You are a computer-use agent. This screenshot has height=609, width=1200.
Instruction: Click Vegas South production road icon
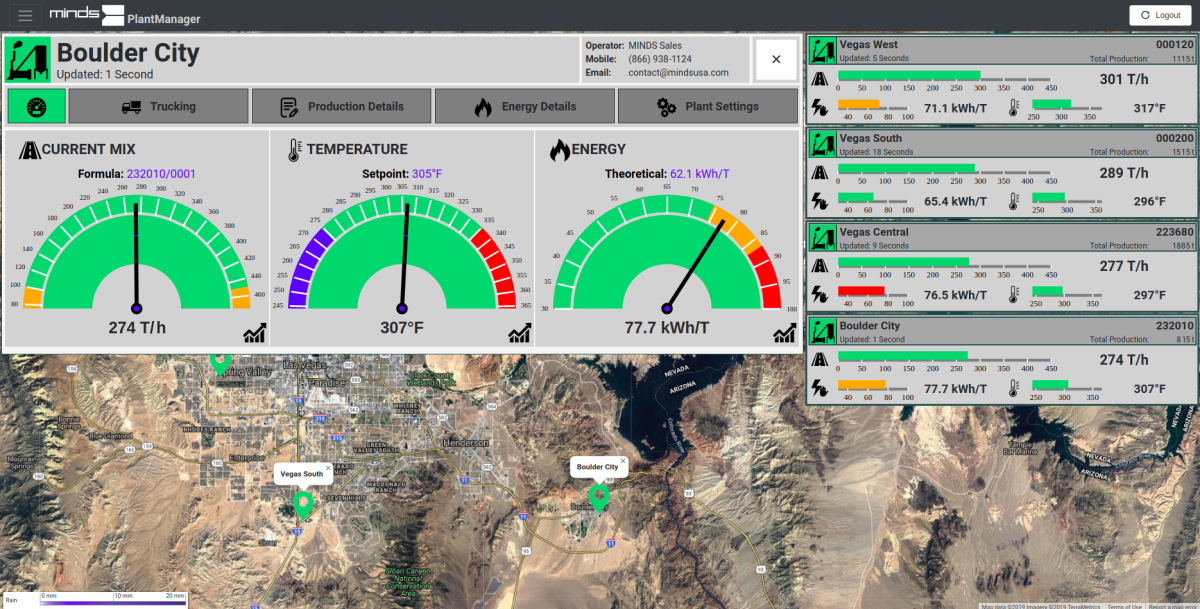[819, 173]
